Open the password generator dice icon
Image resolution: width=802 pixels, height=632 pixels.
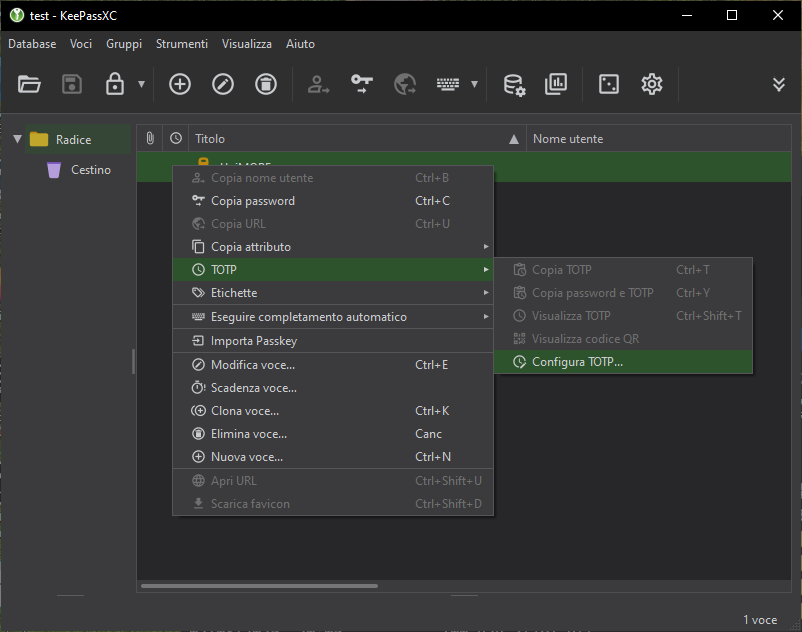point(608,84)
